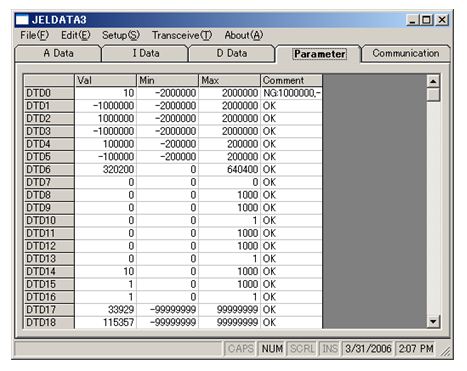
Task: Select the DTD15 row header
Action: pyautogui.click(x=49, y=284)
